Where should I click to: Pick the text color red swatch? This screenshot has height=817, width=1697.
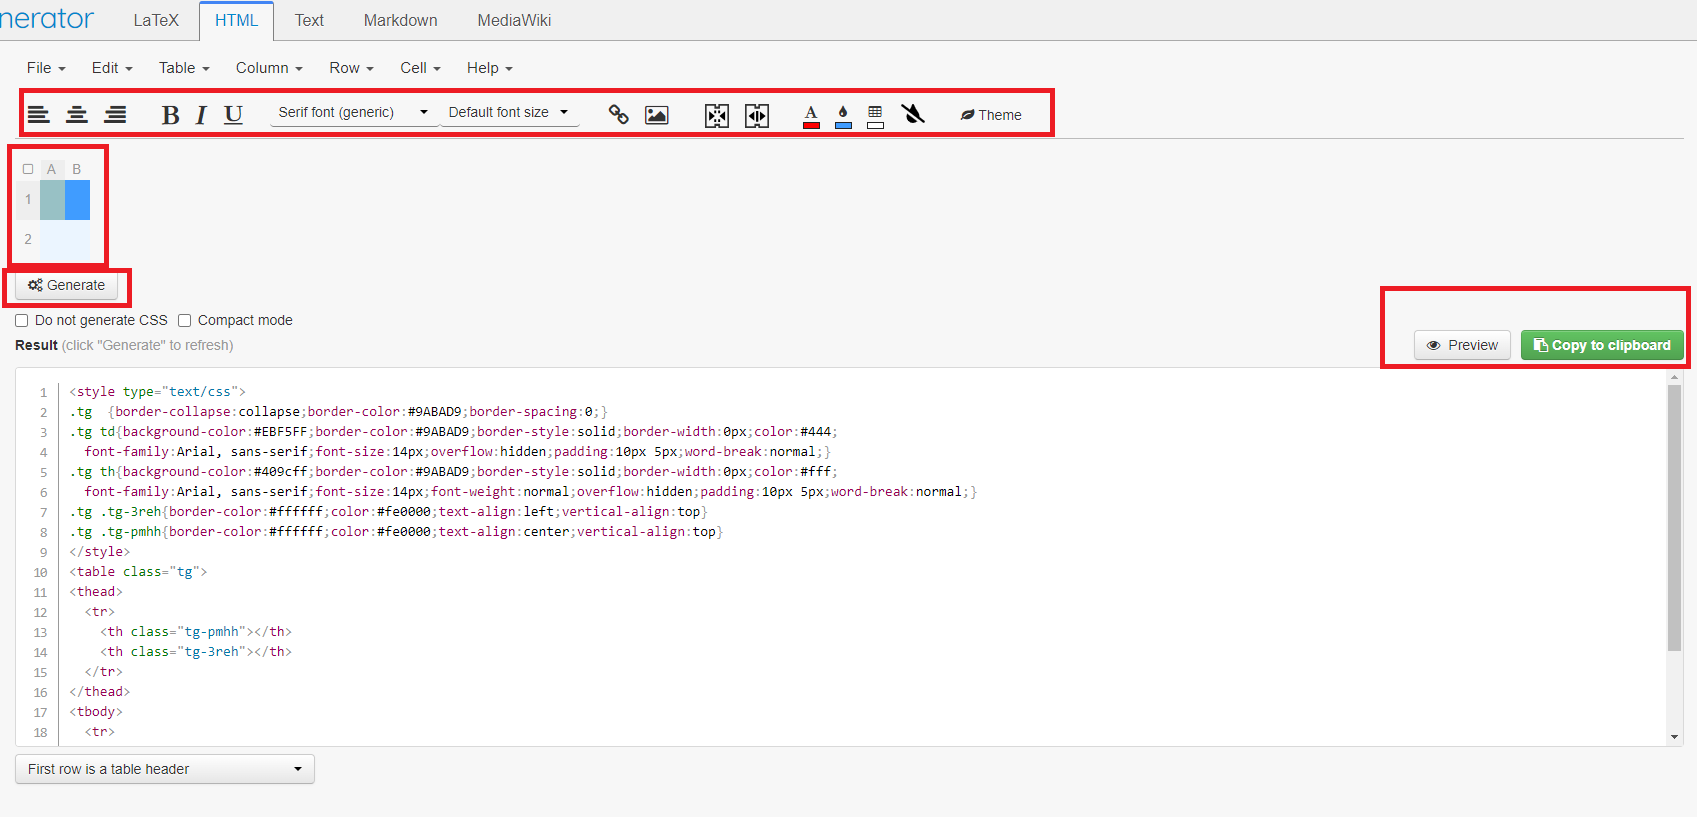coord(811,116)
